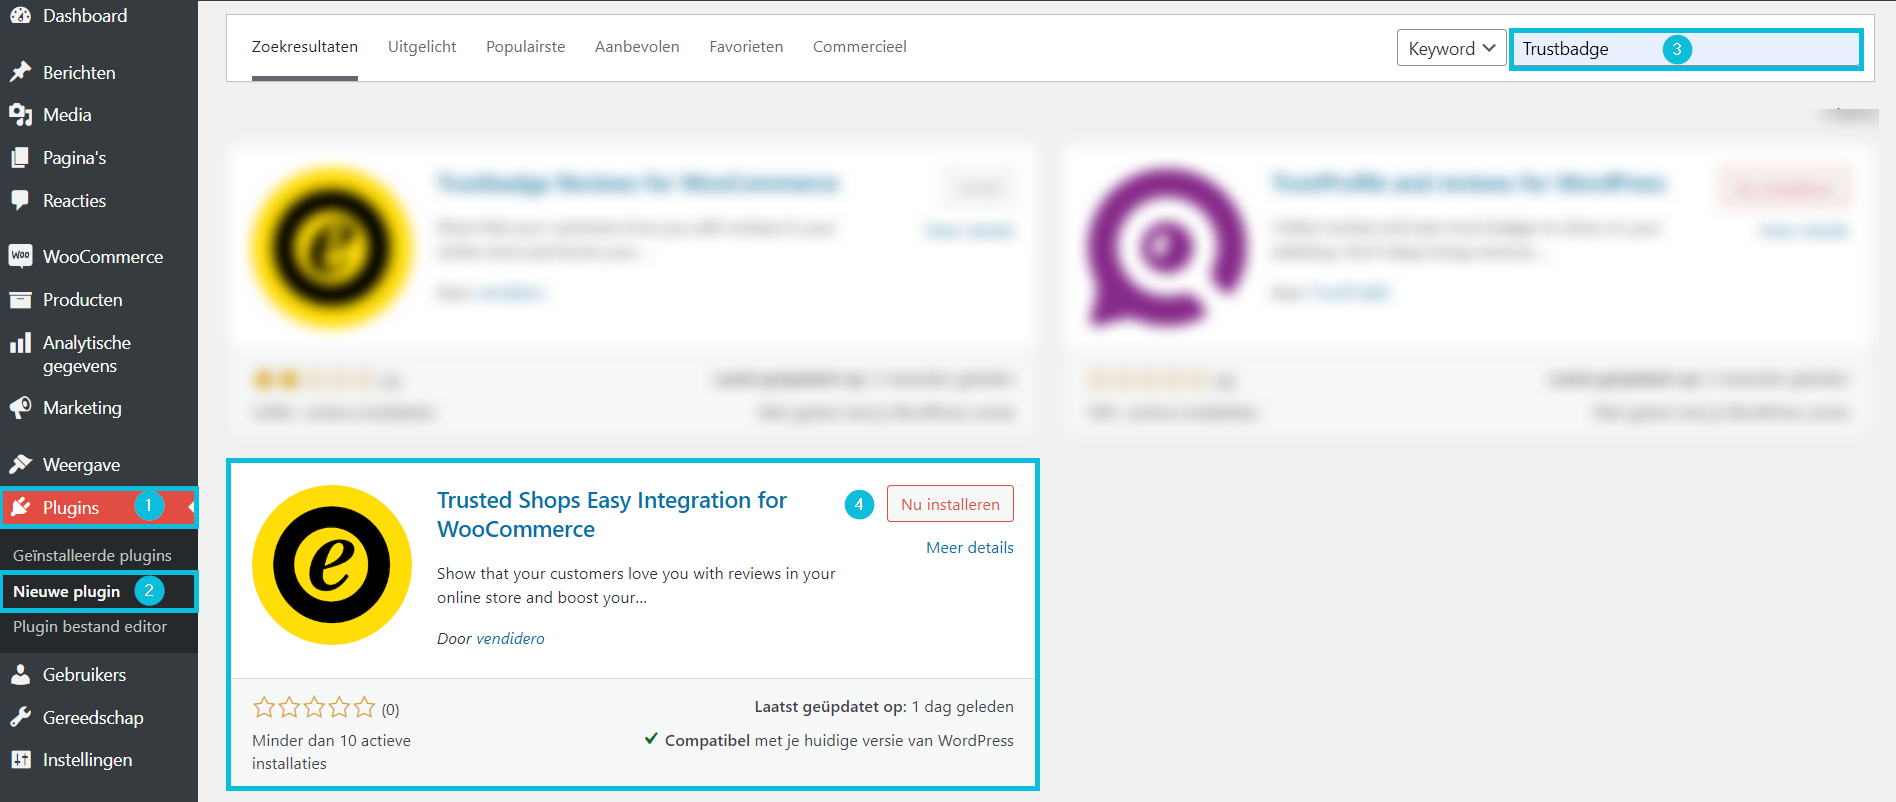Switch to the Favorieten tab

[746, 47]
